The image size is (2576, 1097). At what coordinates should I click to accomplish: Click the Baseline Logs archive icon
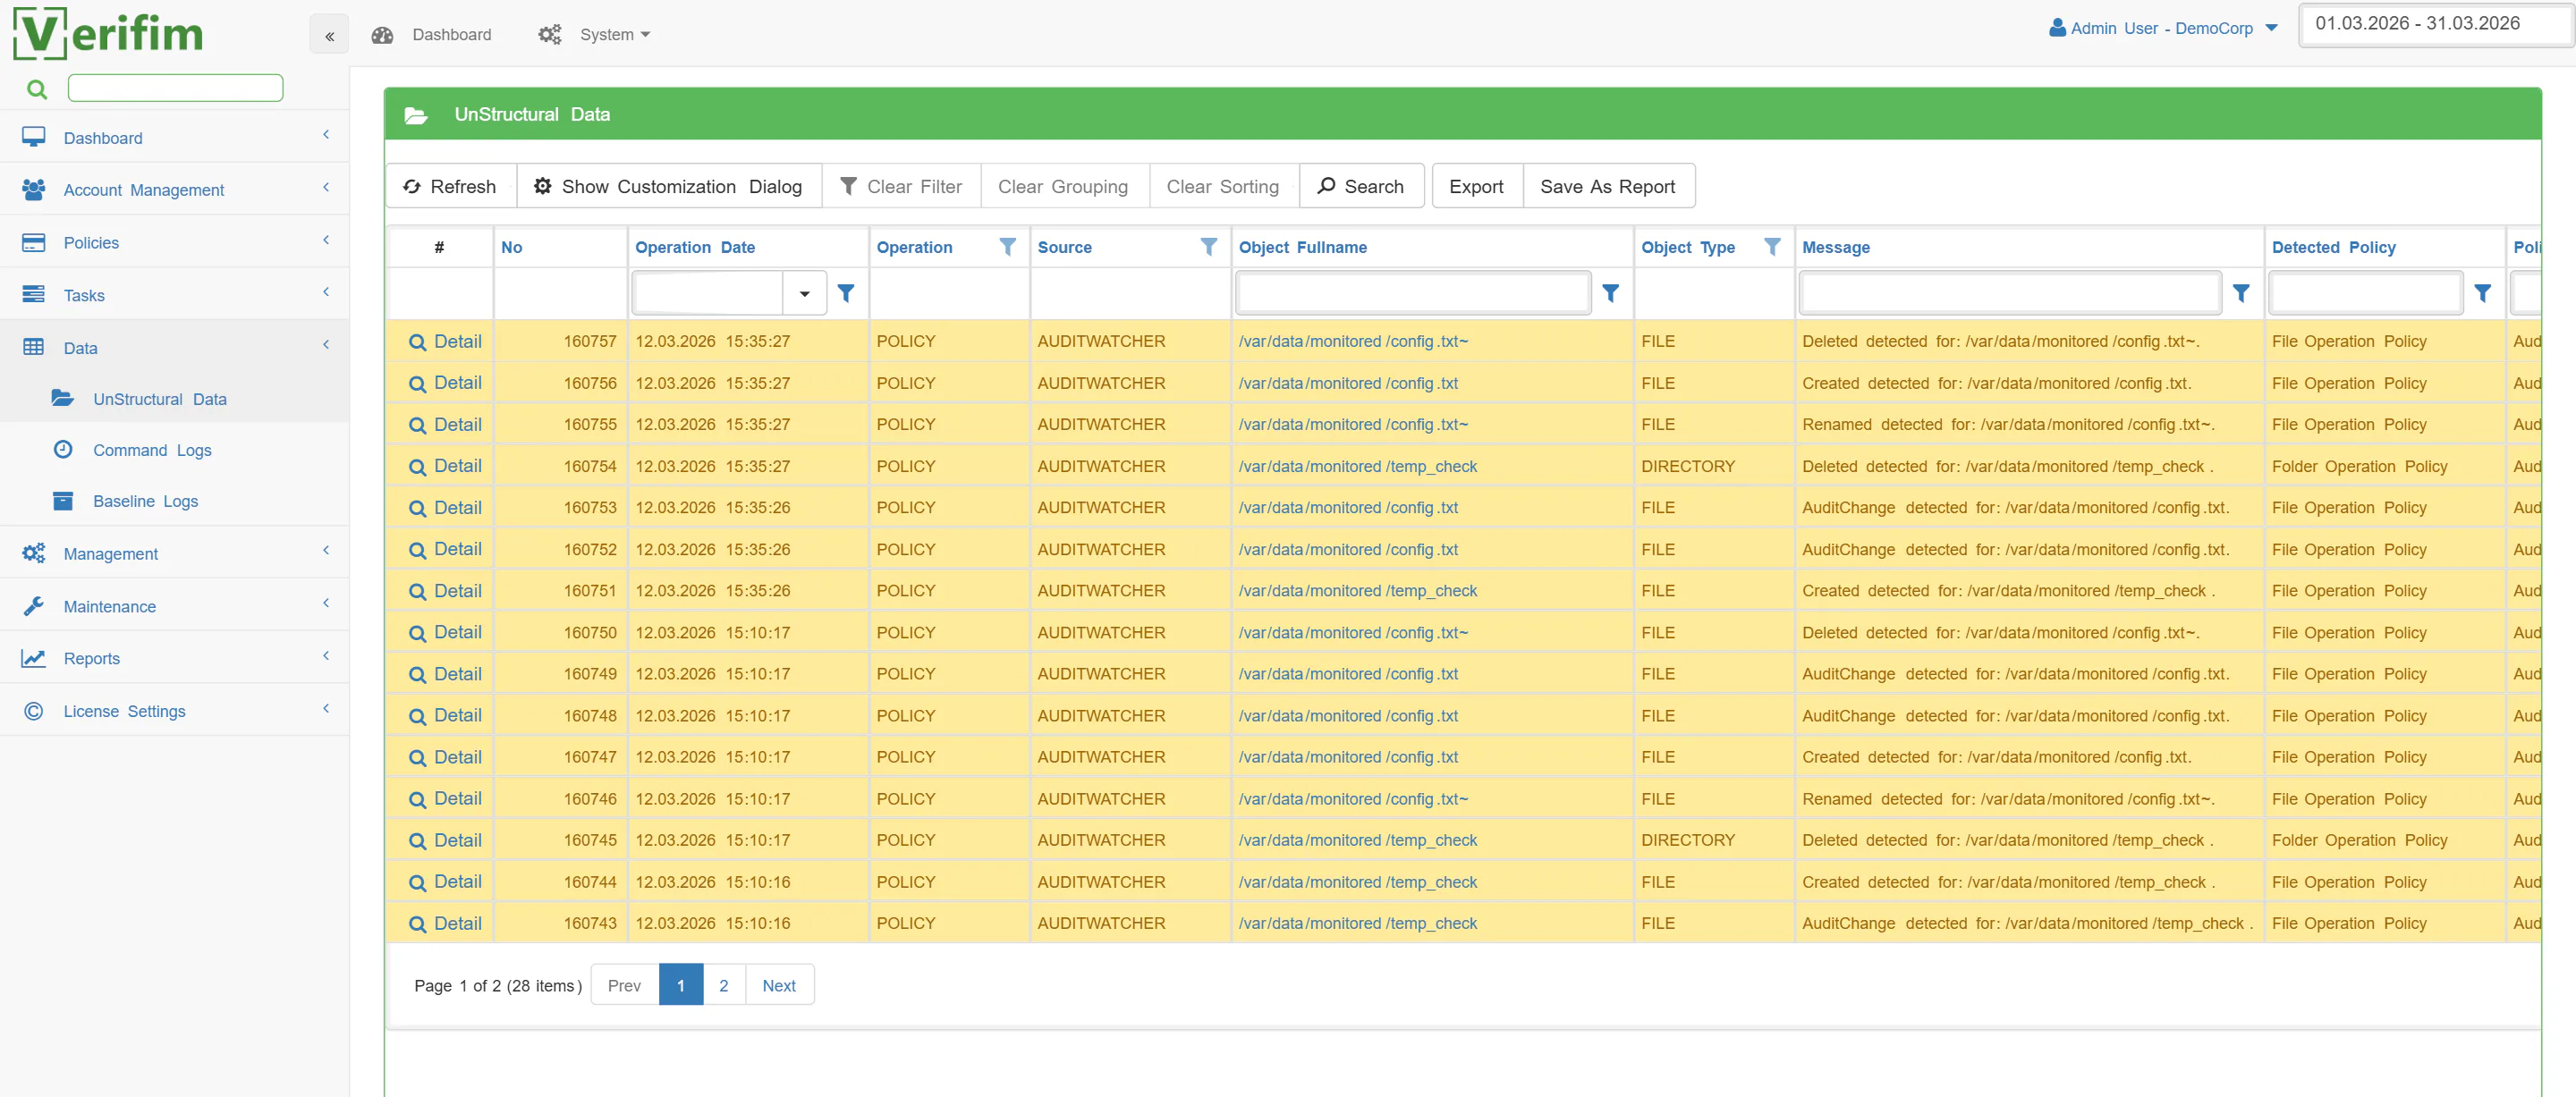63,501
